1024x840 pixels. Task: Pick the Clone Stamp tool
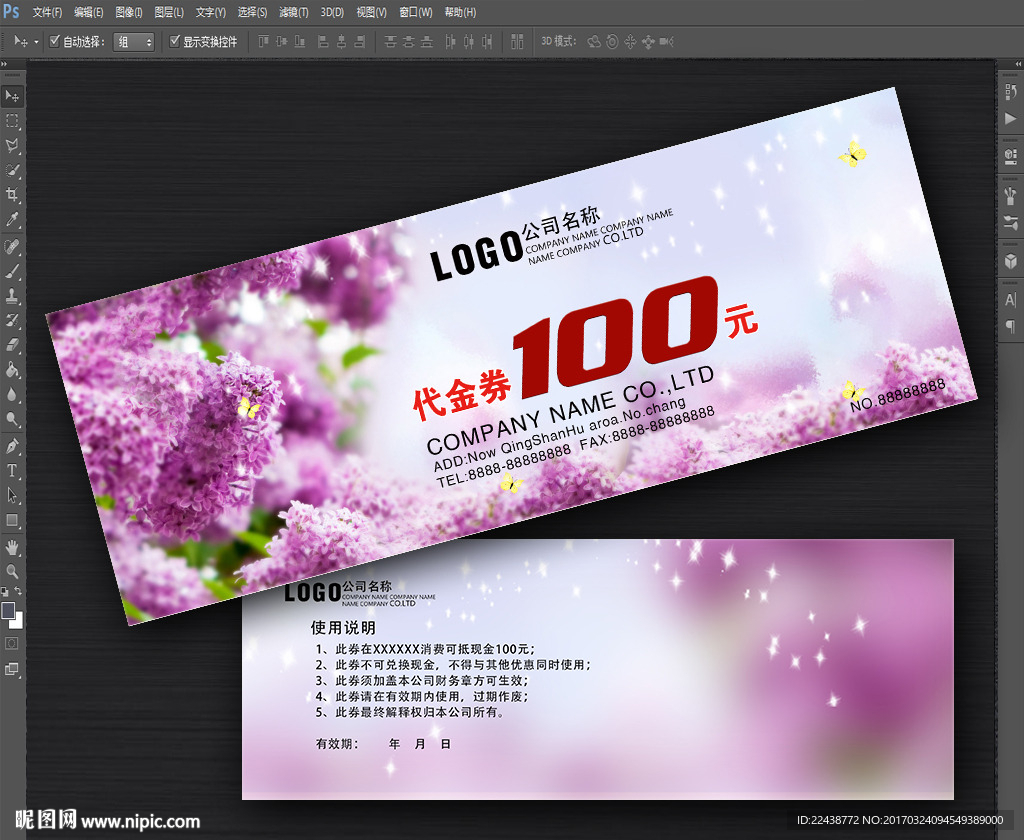click(x=13, y=296)
